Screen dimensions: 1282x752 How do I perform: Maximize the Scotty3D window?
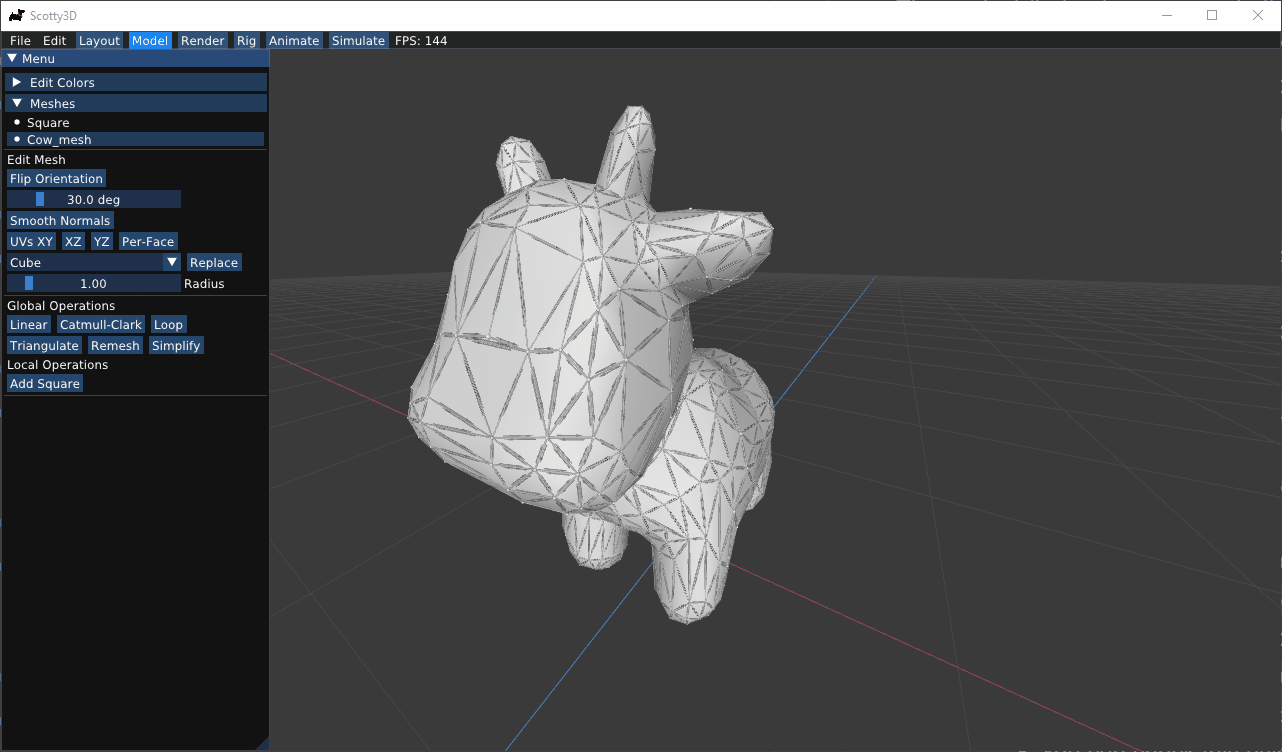coord(1212,15)
